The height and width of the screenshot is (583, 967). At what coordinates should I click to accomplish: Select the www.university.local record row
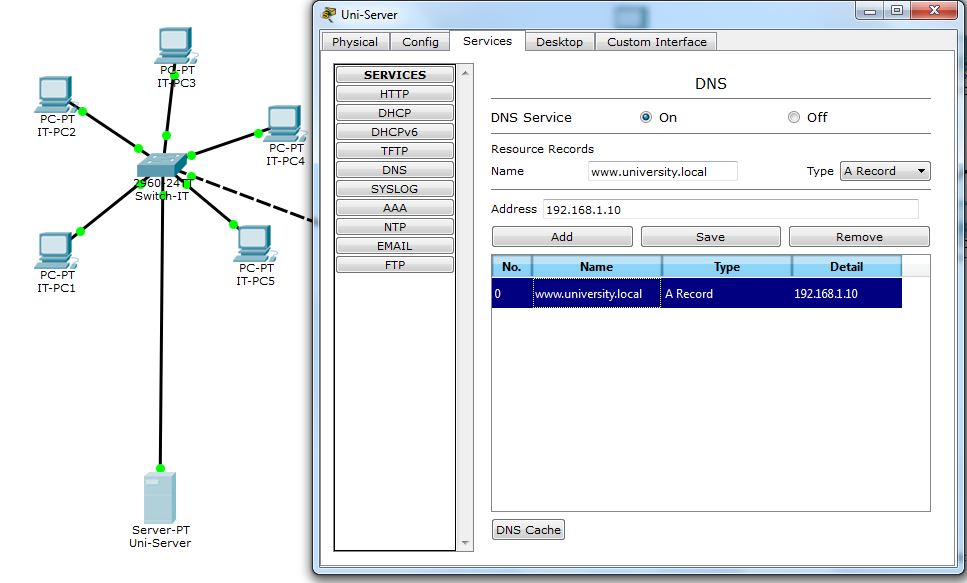[x=696, y=294]
